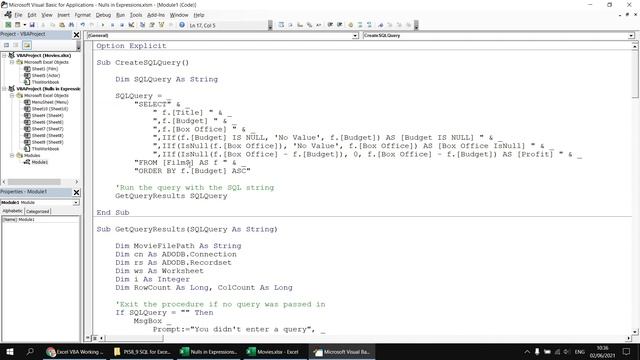The height and width of the screenshot is (360, 640).
Task: Click the Reset stop icon
Action: [x=122, y=25]
